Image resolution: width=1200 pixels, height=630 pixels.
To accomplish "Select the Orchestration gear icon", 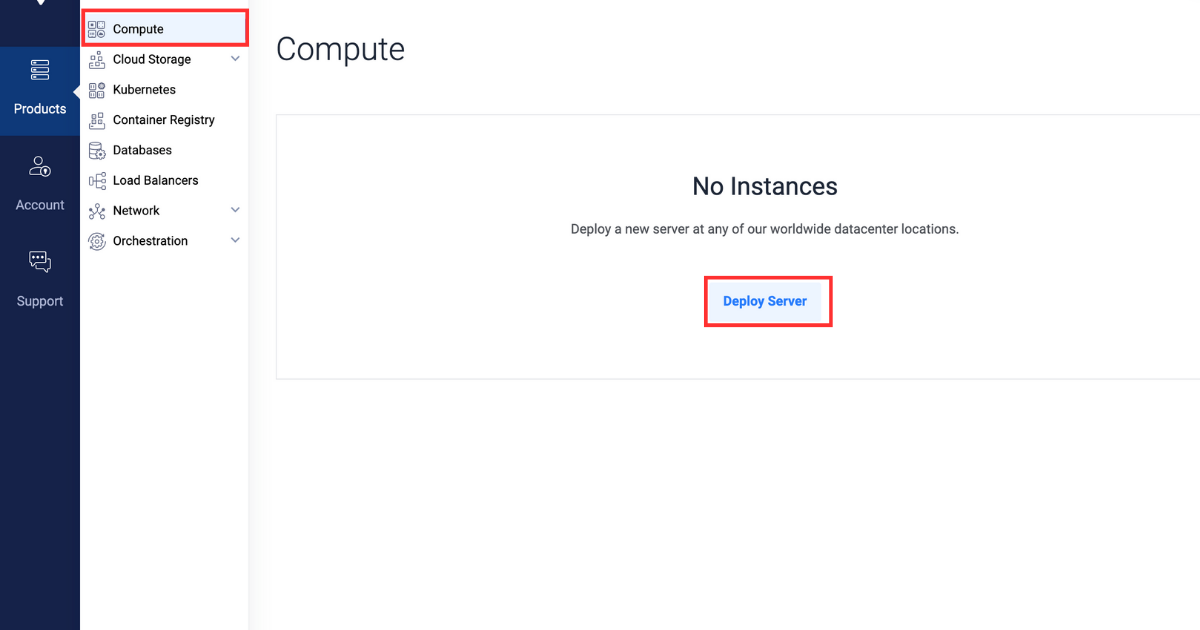I will pyautogui.click(x=97, y=240).
